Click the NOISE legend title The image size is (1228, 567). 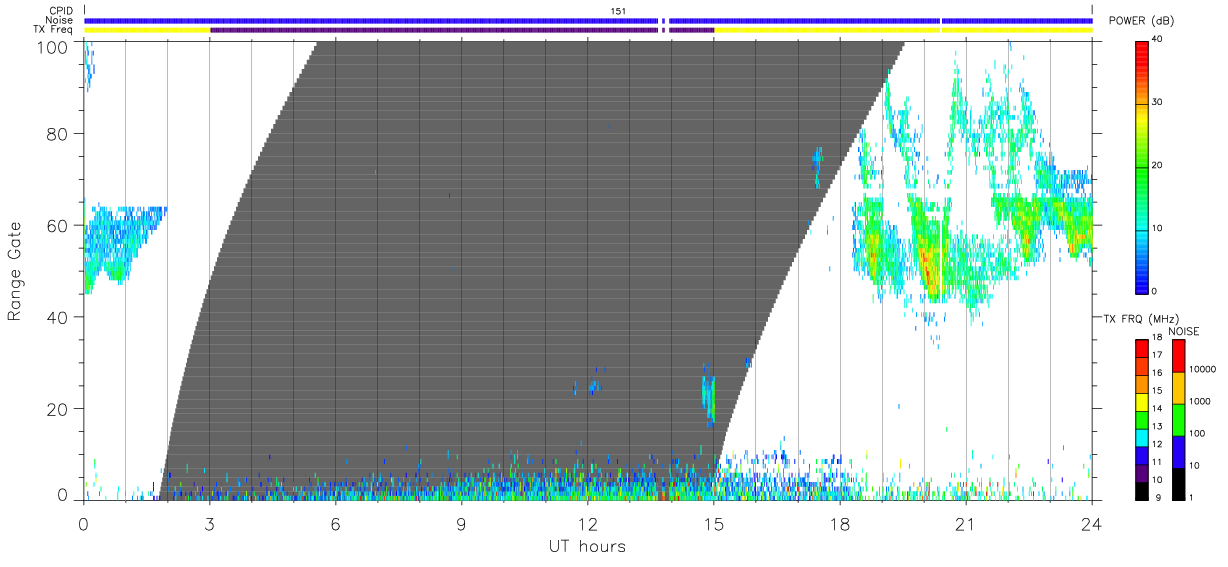point(1185,331)
